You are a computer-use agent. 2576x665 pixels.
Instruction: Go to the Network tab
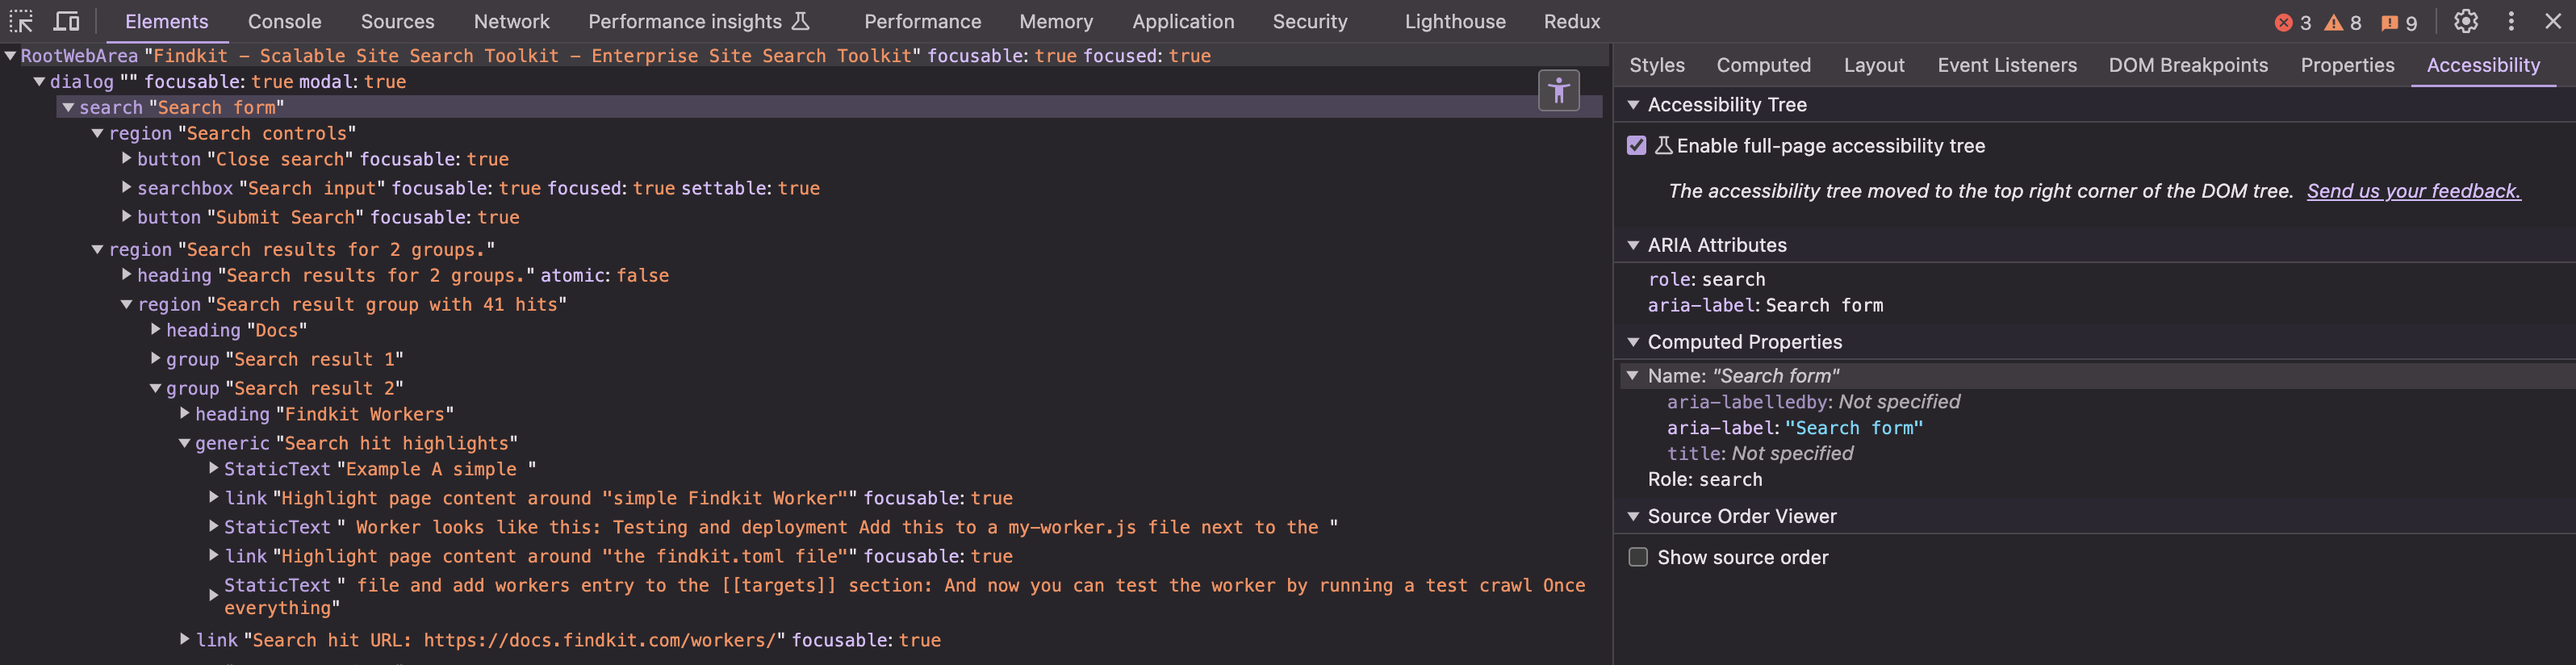[x=511, y=21]
